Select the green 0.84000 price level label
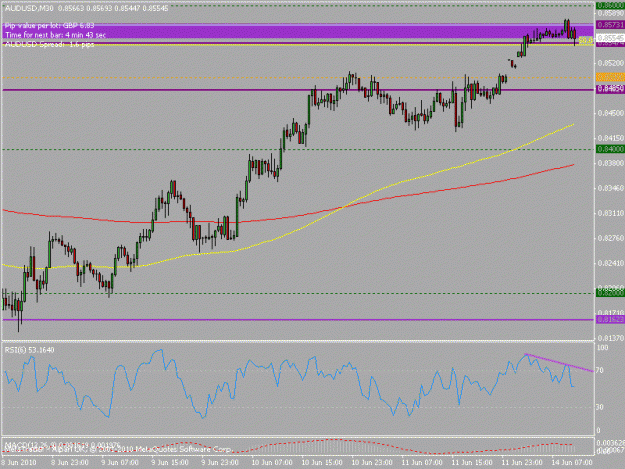 (x=610, y=149)
